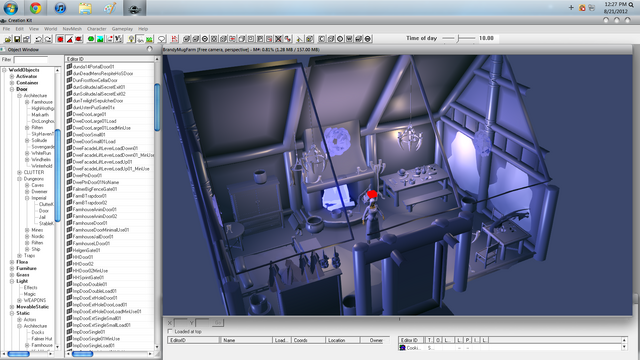This screenshot has width=640, height=360.
Task: Click the Windows Start orb
Action: (11, 8)
